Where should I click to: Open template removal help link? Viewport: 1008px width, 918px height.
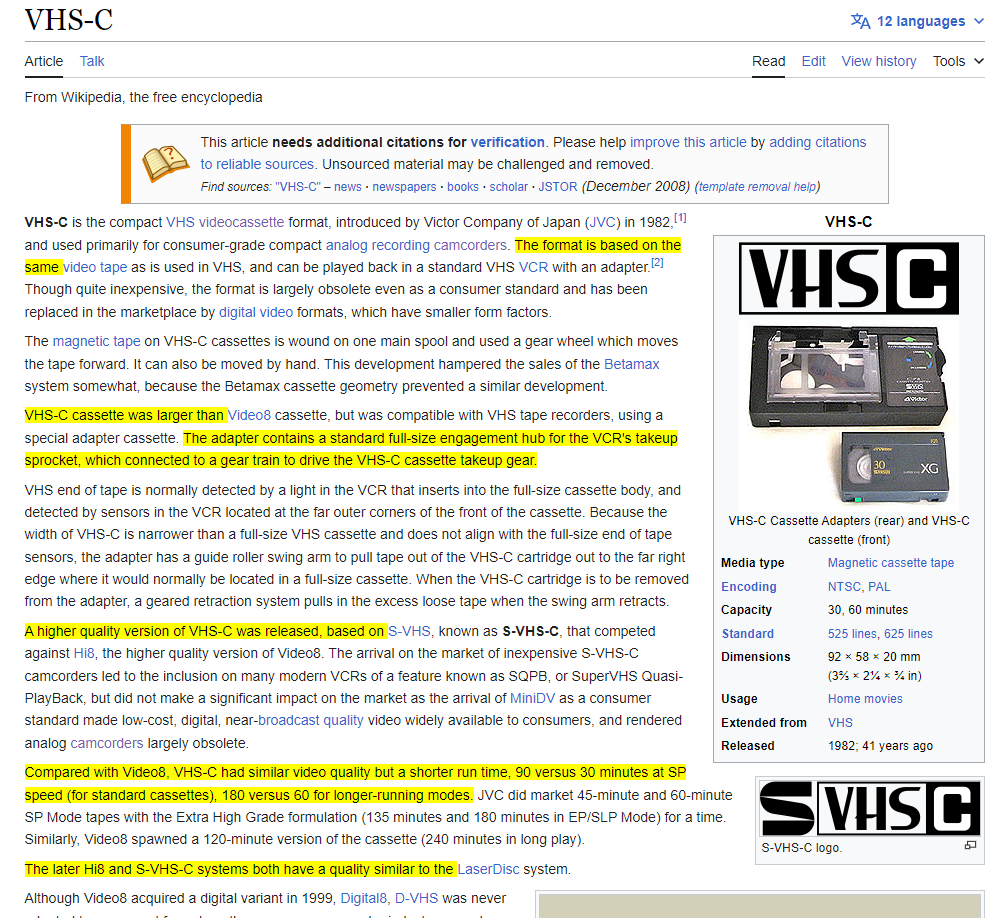click(757, 186)
